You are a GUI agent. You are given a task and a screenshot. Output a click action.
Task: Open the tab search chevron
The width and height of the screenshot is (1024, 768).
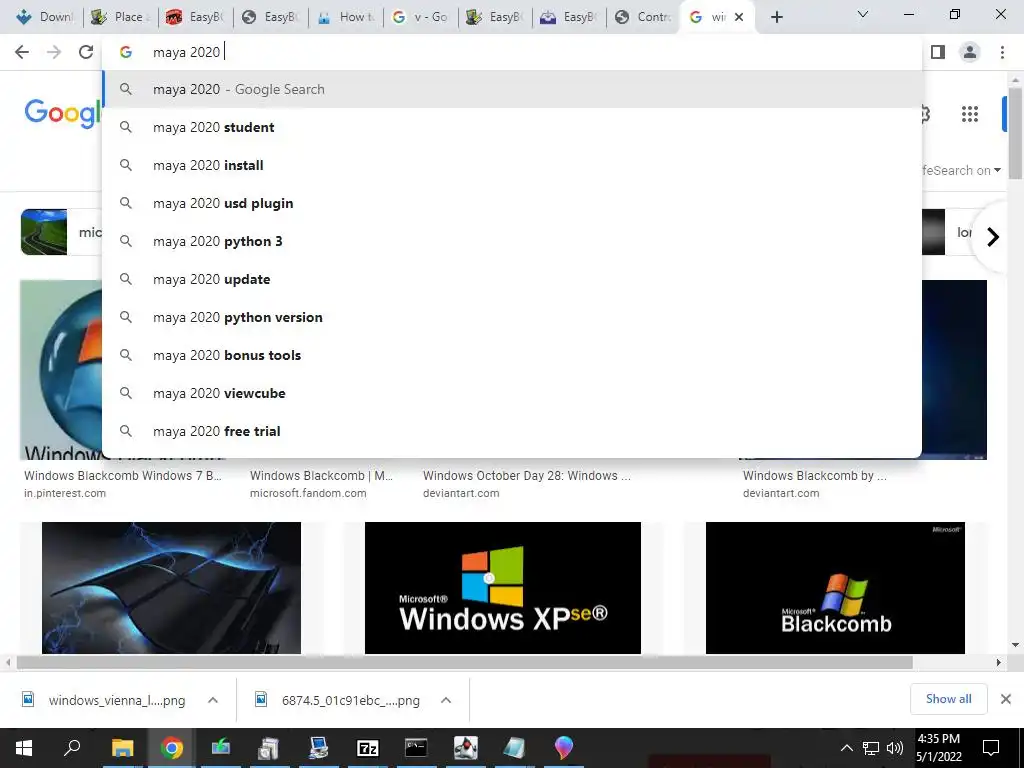coord(863,14)
